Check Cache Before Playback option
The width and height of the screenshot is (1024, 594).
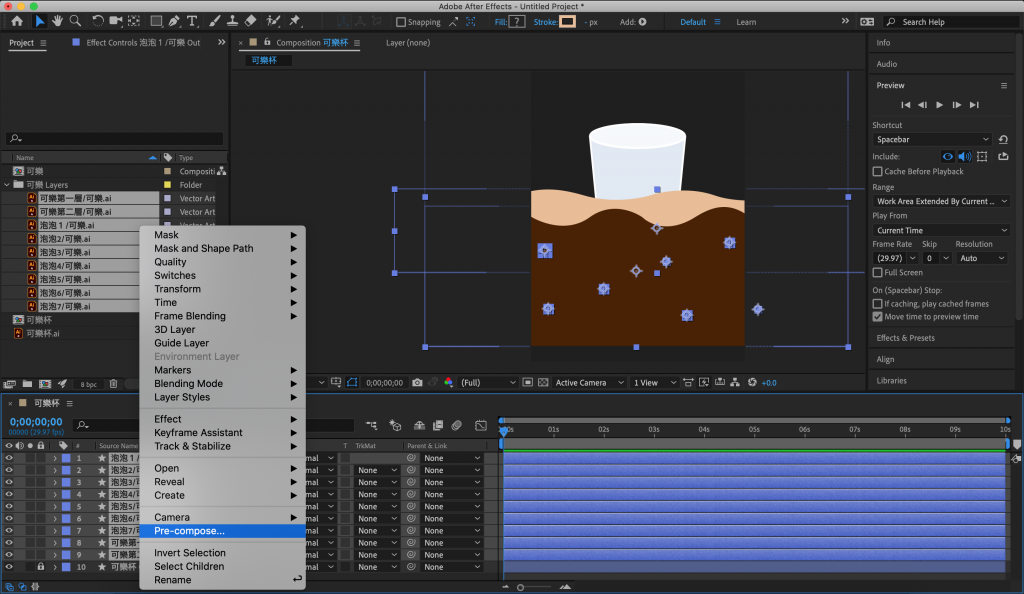coord(878,172)
